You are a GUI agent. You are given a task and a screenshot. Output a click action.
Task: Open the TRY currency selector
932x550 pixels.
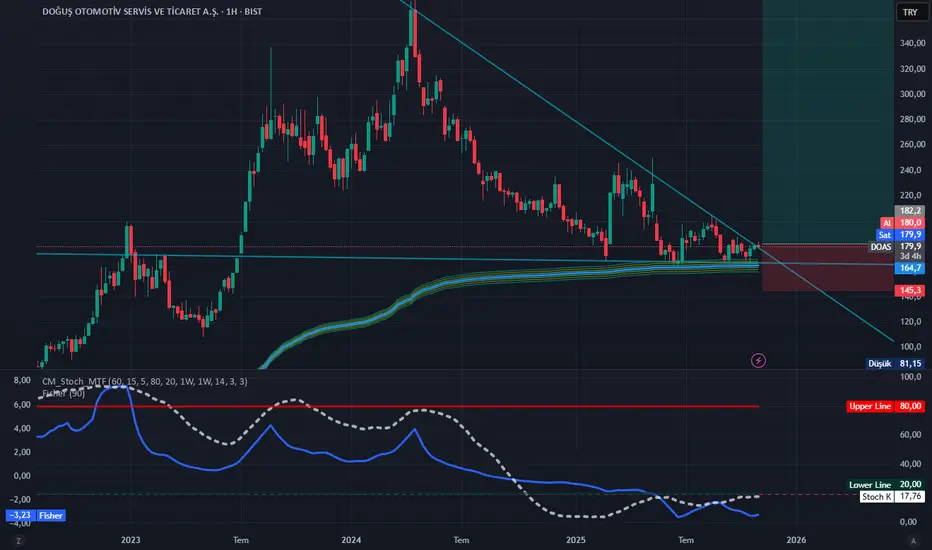910,12
